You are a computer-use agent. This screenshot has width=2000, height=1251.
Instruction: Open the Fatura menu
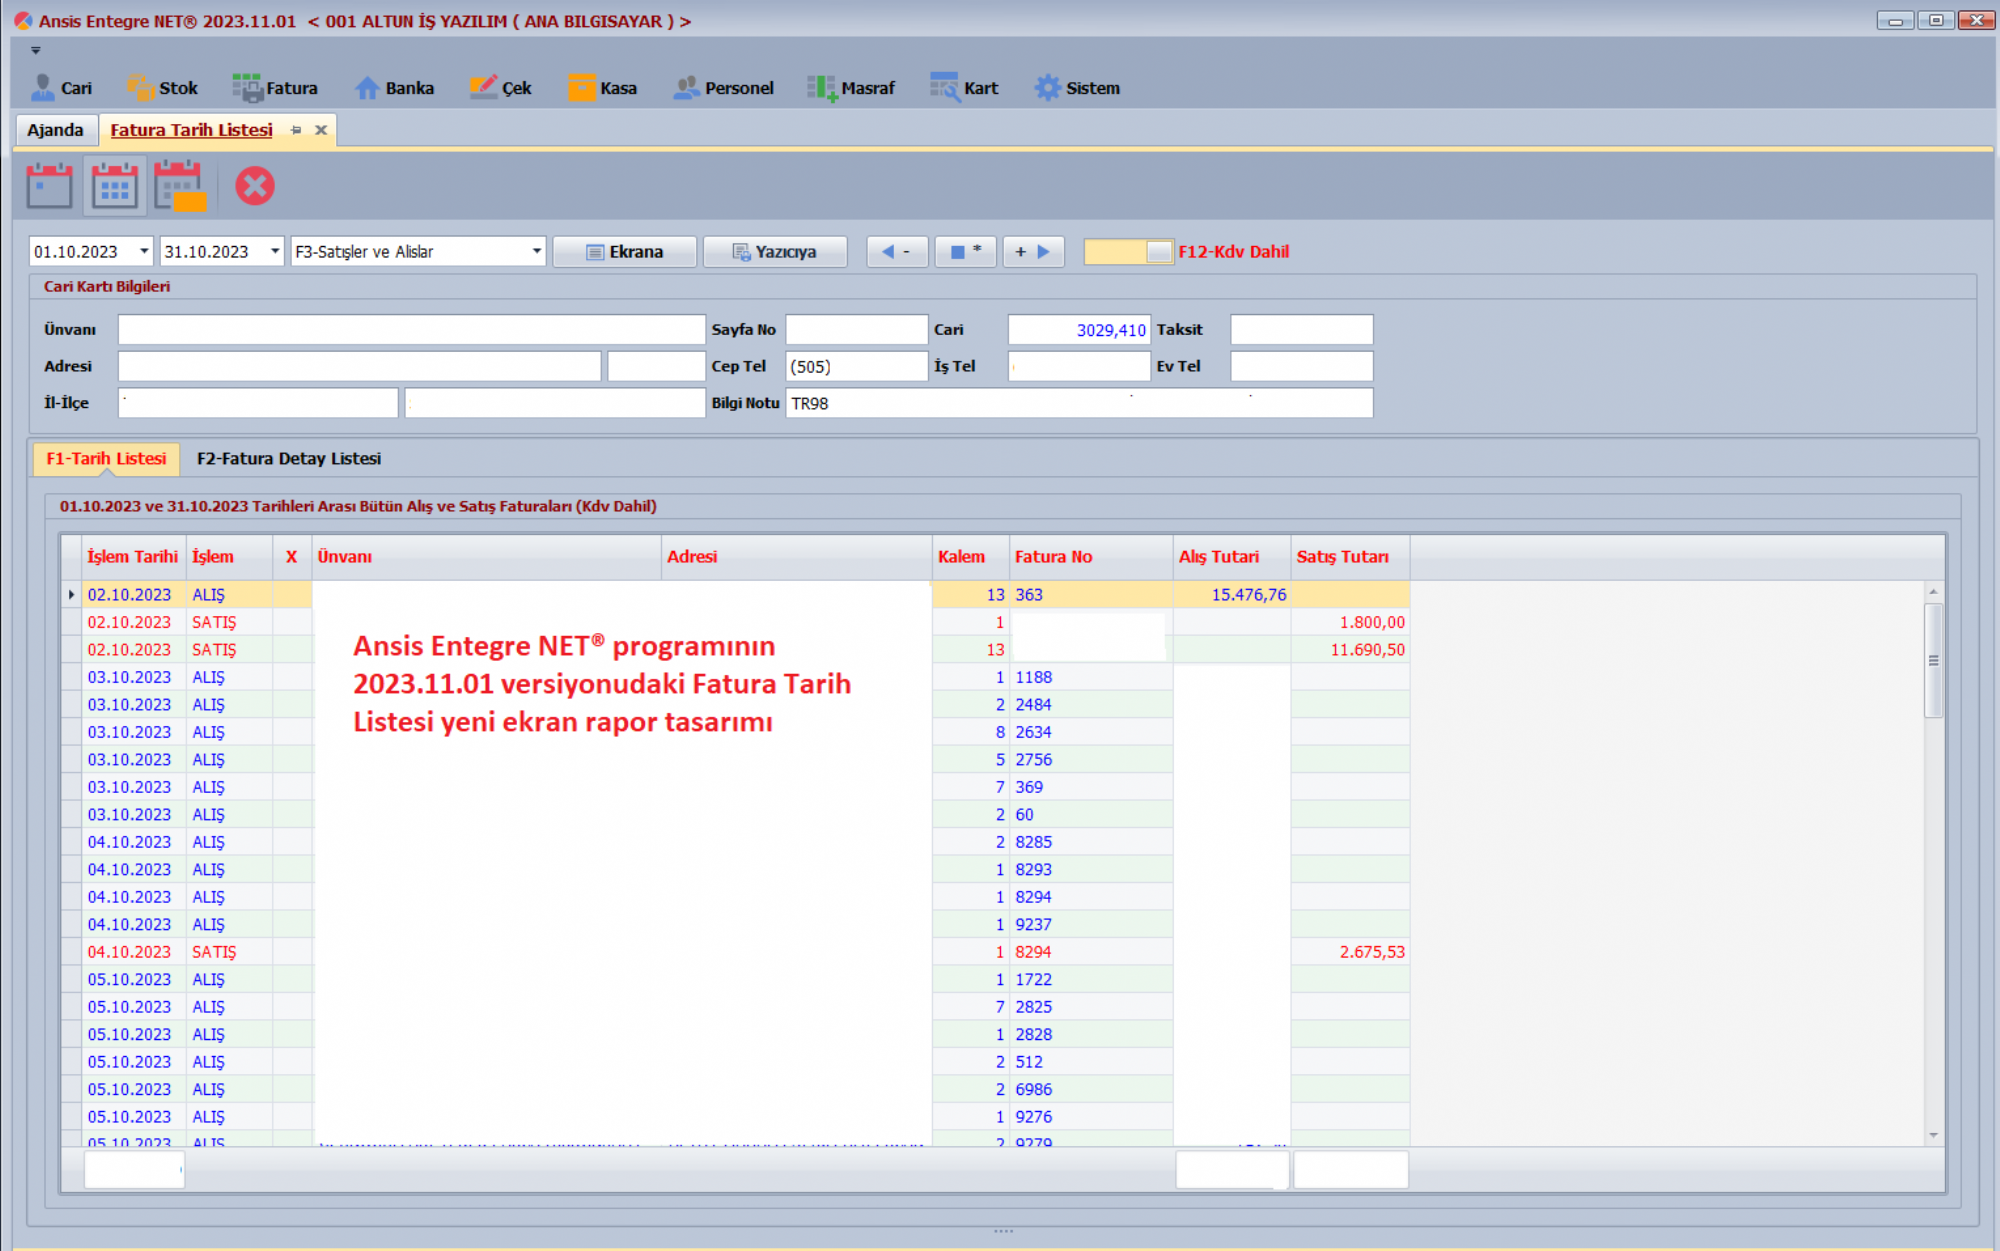pyautogui.click(x=275, y=88)
